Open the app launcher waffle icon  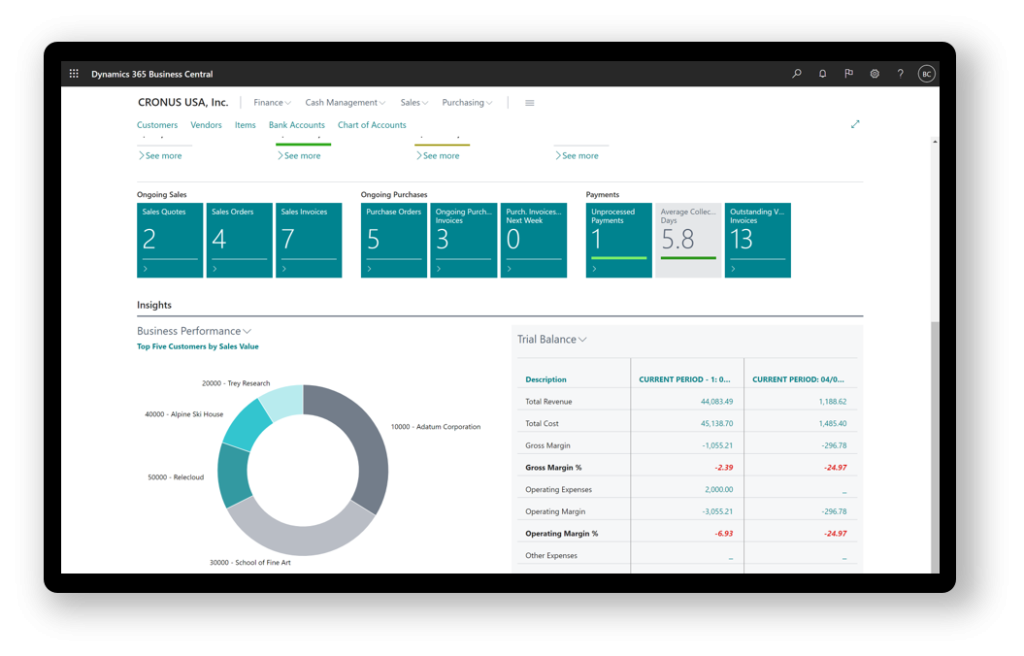(74, 74)
